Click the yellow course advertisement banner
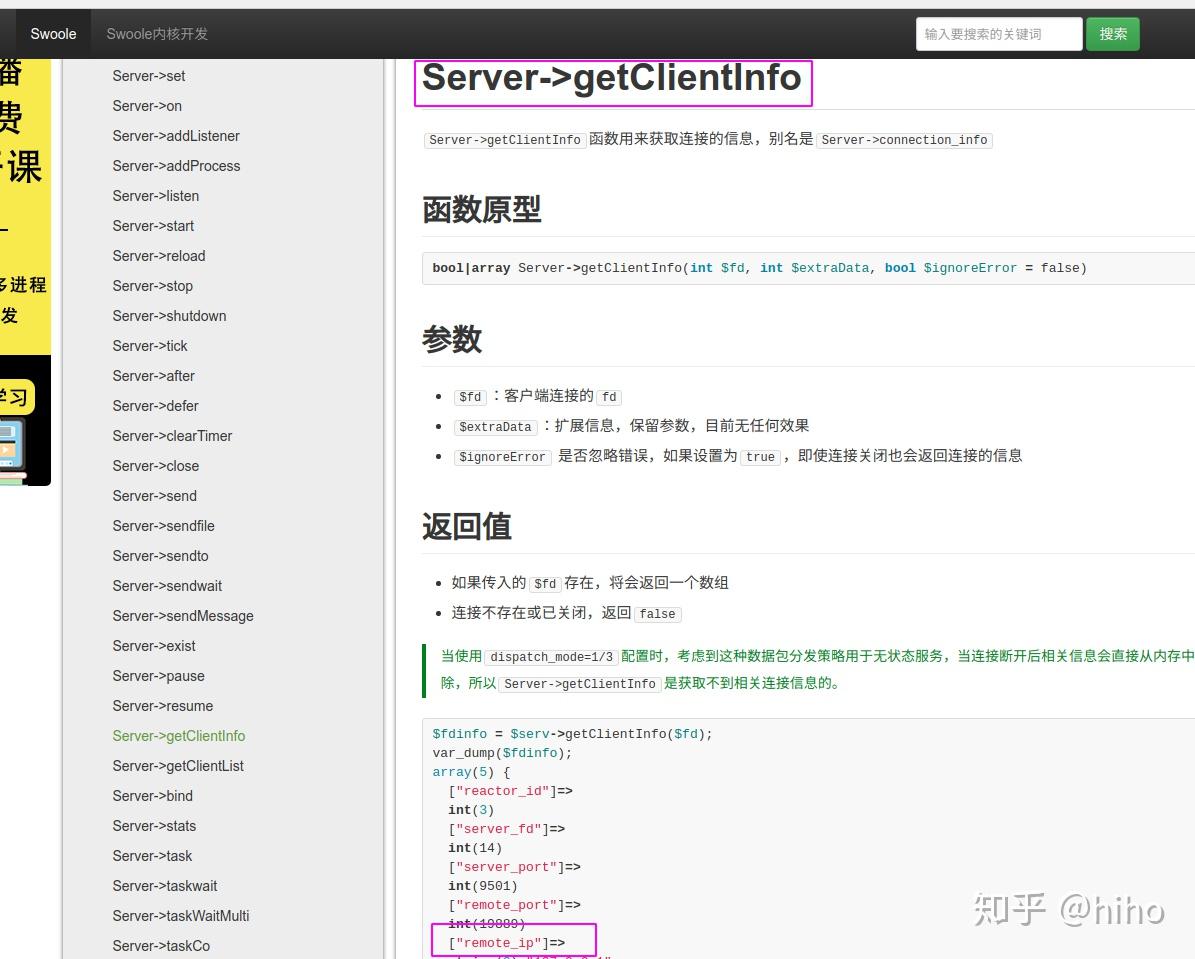This screenshot has height=959, width=1195. click(26, 200)
